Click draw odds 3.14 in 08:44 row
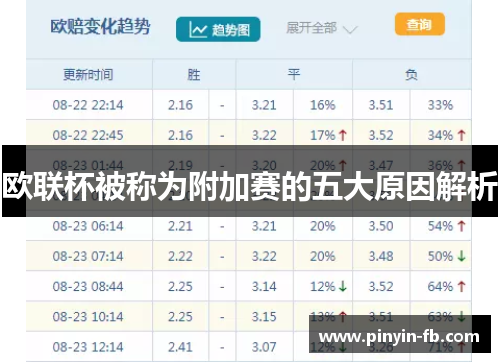This screenshot has height=362, width=500. [264, 286]
